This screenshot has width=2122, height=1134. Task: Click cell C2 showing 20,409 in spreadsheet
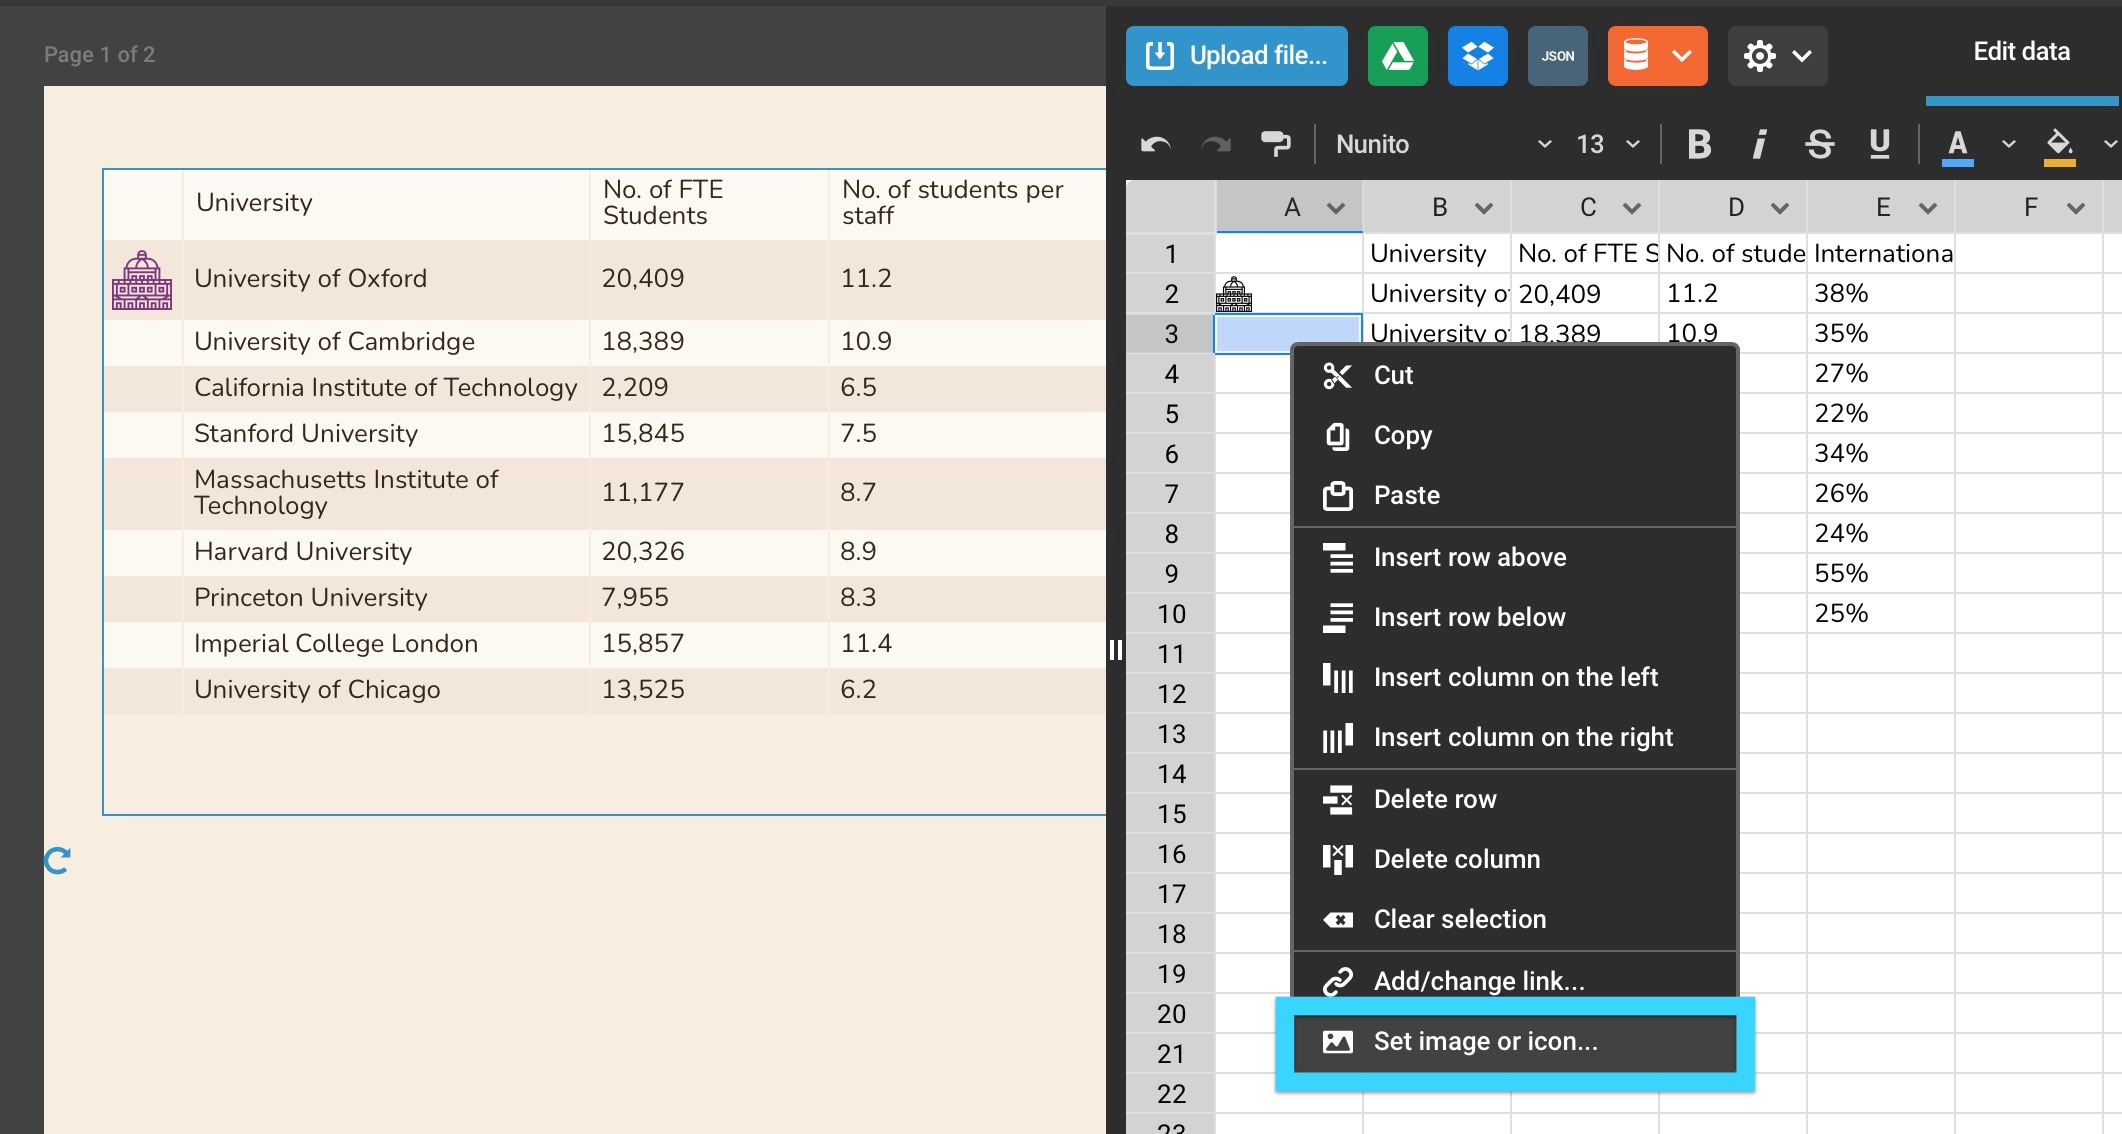pyautogui.click(x=1584, y=294)
